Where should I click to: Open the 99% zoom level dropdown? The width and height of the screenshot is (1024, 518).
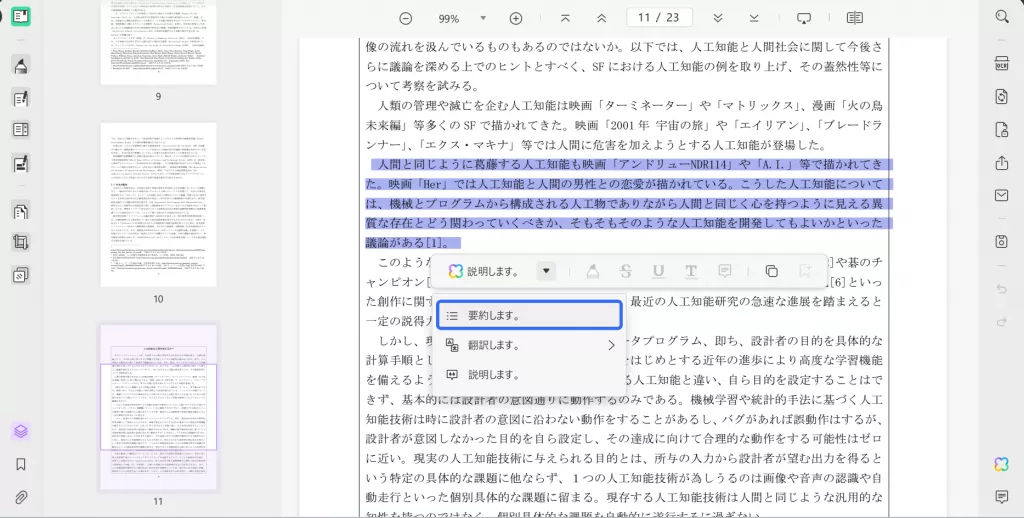click(483, 18)
